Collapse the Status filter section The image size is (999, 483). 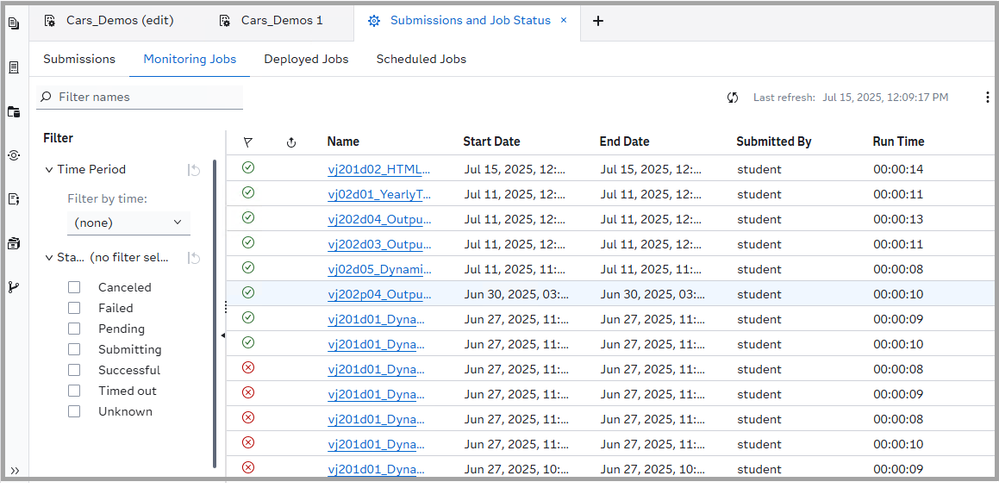[49, 258]
